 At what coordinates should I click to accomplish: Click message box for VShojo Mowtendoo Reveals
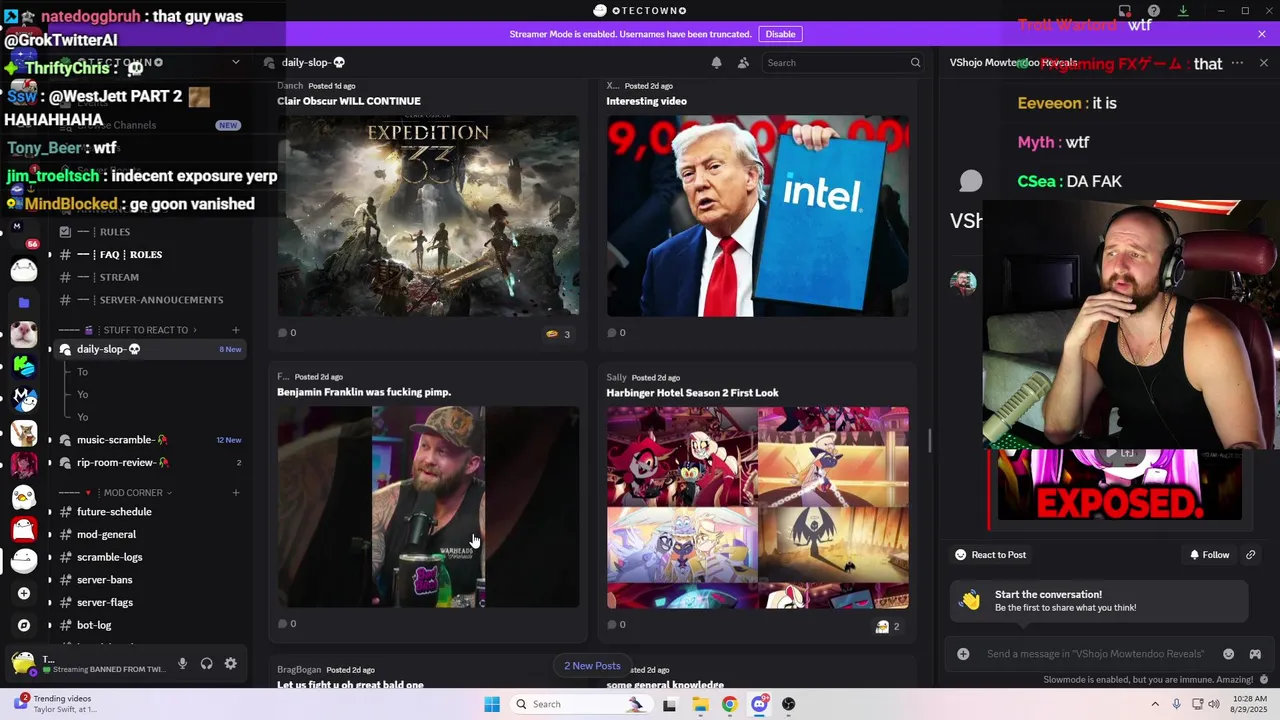click(1095, 654)
